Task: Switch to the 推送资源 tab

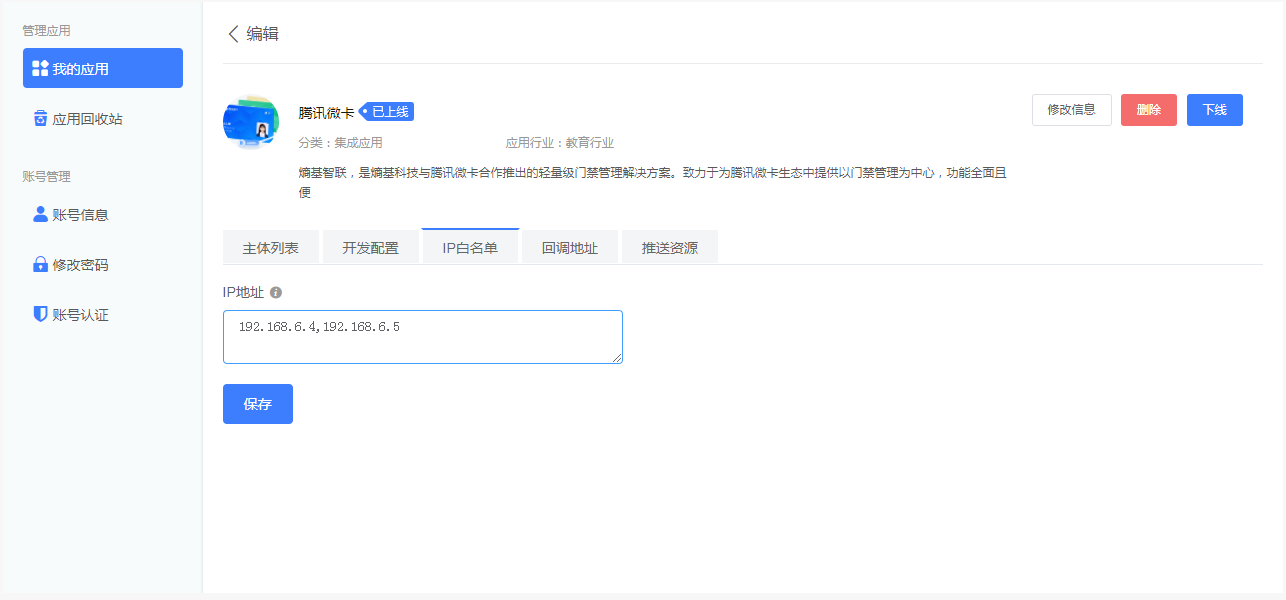Action: (x=670, y=246)
